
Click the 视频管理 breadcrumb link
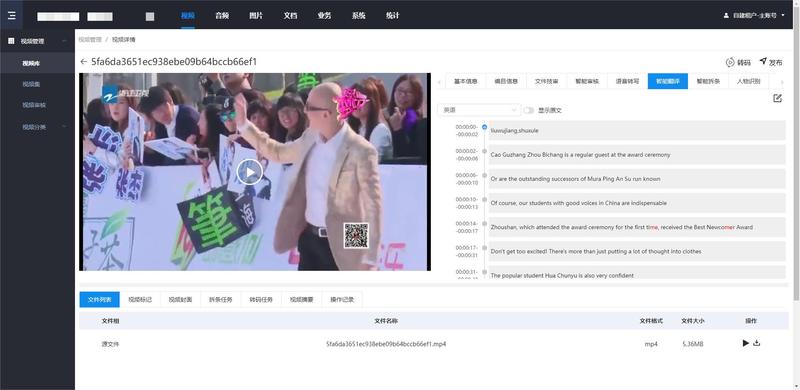[90, 39]
